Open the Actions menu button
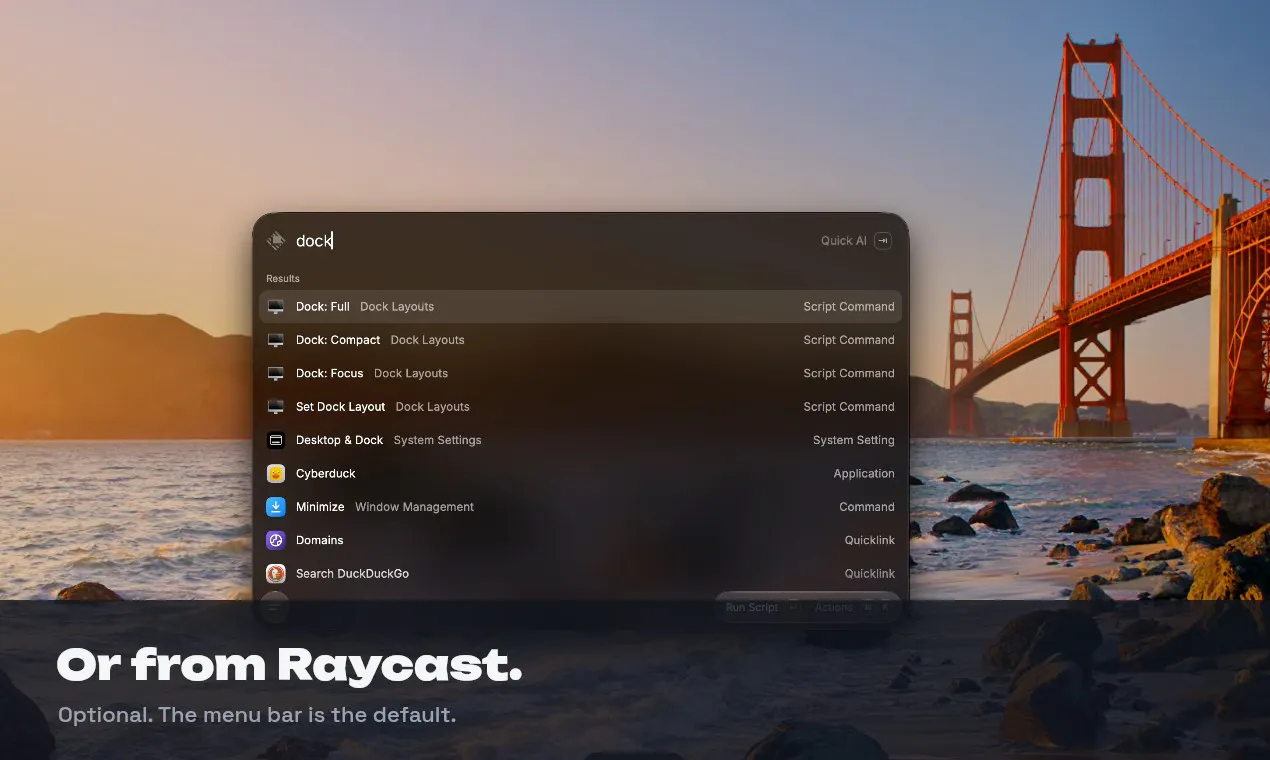 click(x=852, y=607)
